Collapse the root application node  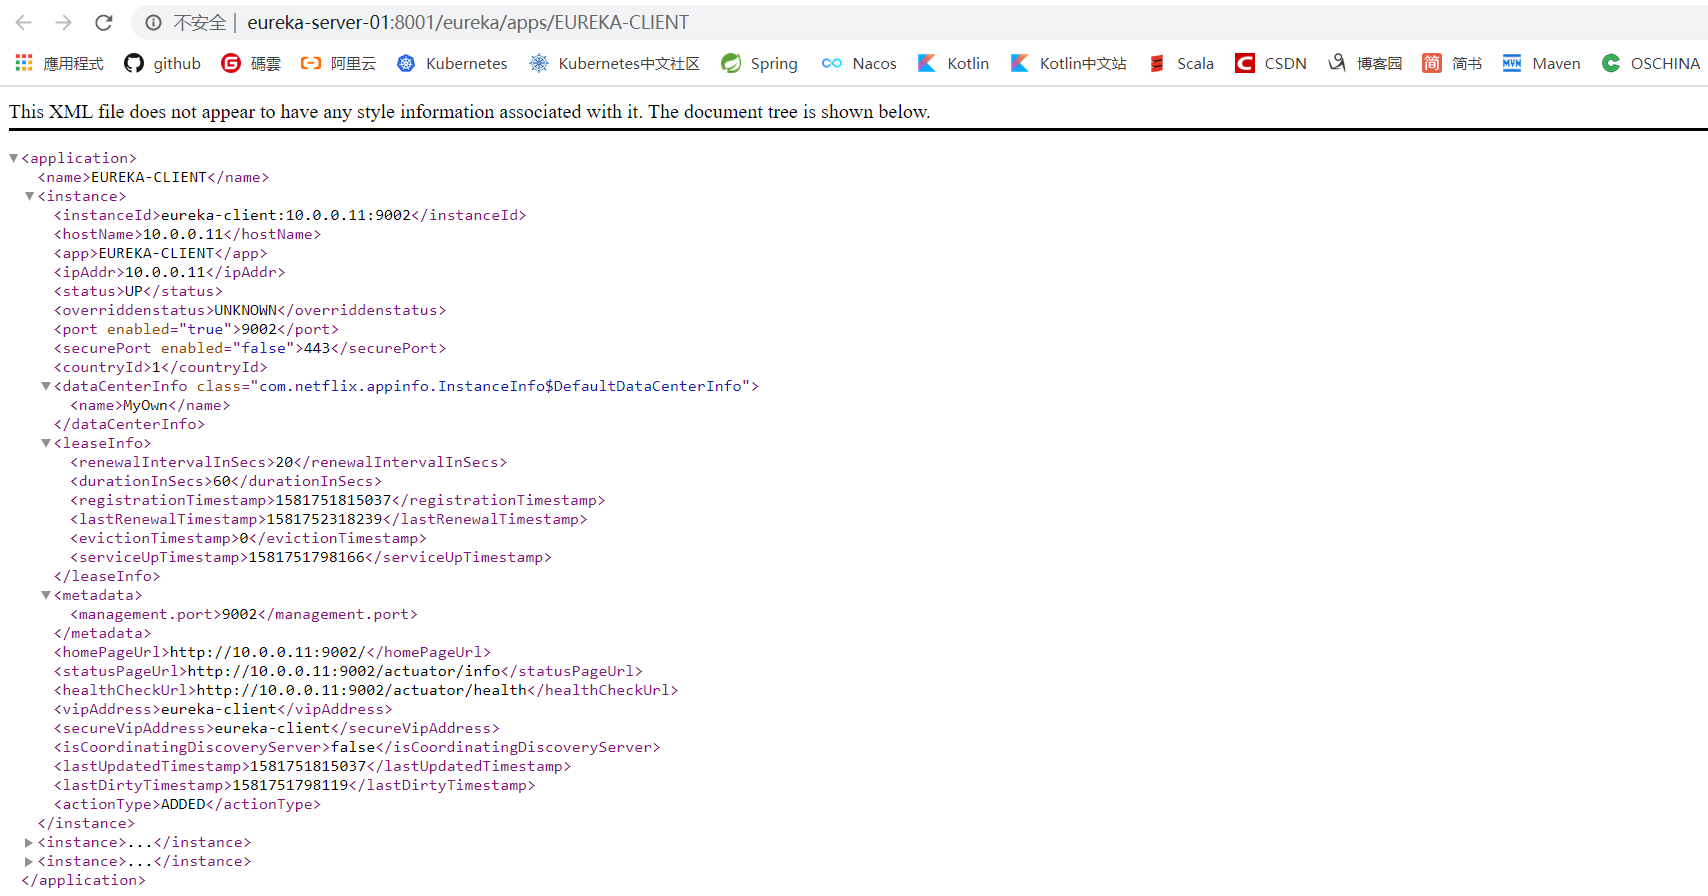coord(13,158)
